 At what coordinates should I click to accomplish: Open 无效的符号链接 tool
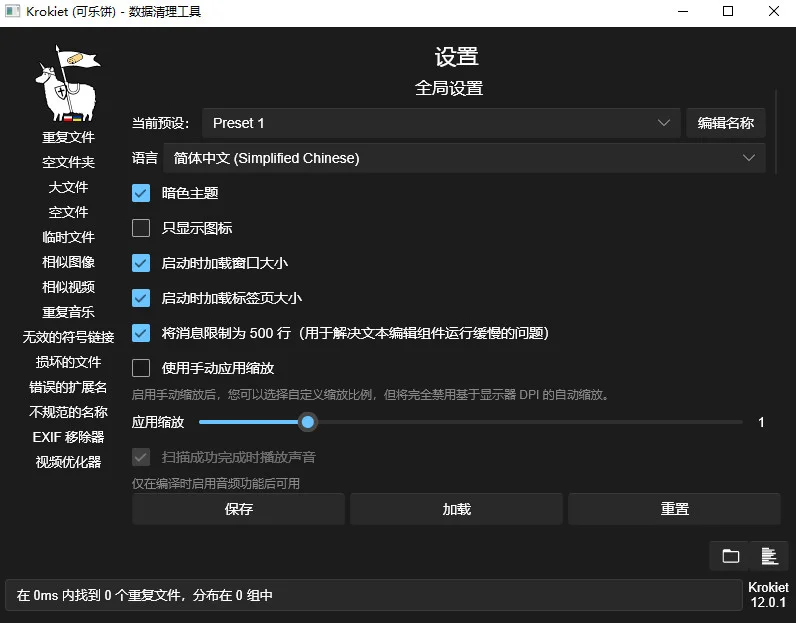[x=68, y=337]
